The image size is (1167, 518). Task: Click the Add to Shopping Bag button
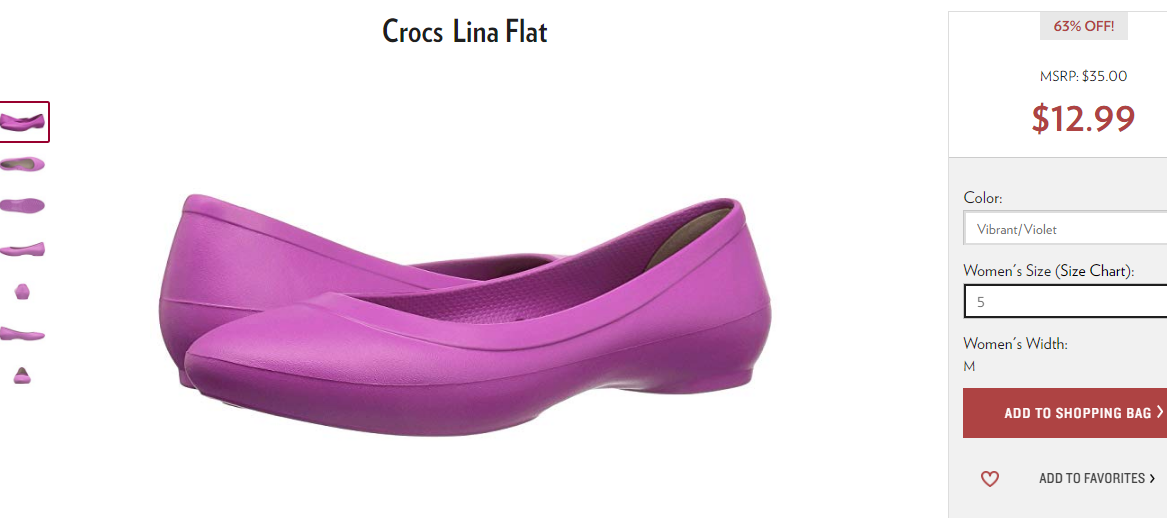pyautogui.click(x=1065, y=413)
